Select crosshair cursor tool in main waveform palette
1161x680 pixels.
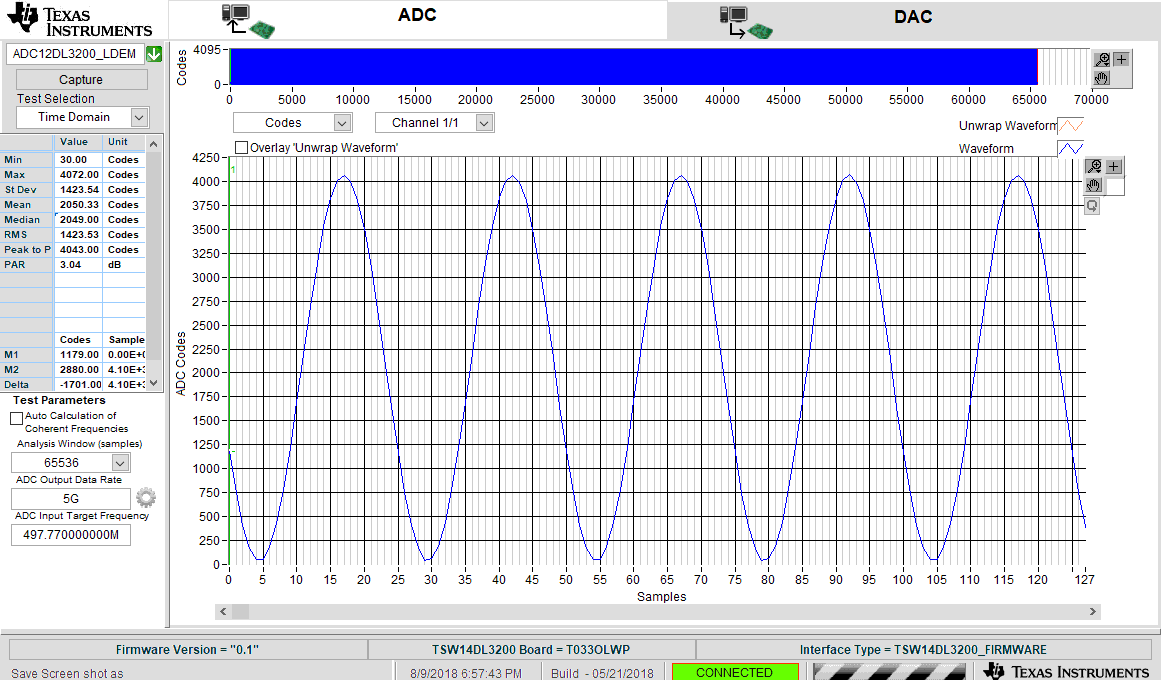click(1114, 167)
